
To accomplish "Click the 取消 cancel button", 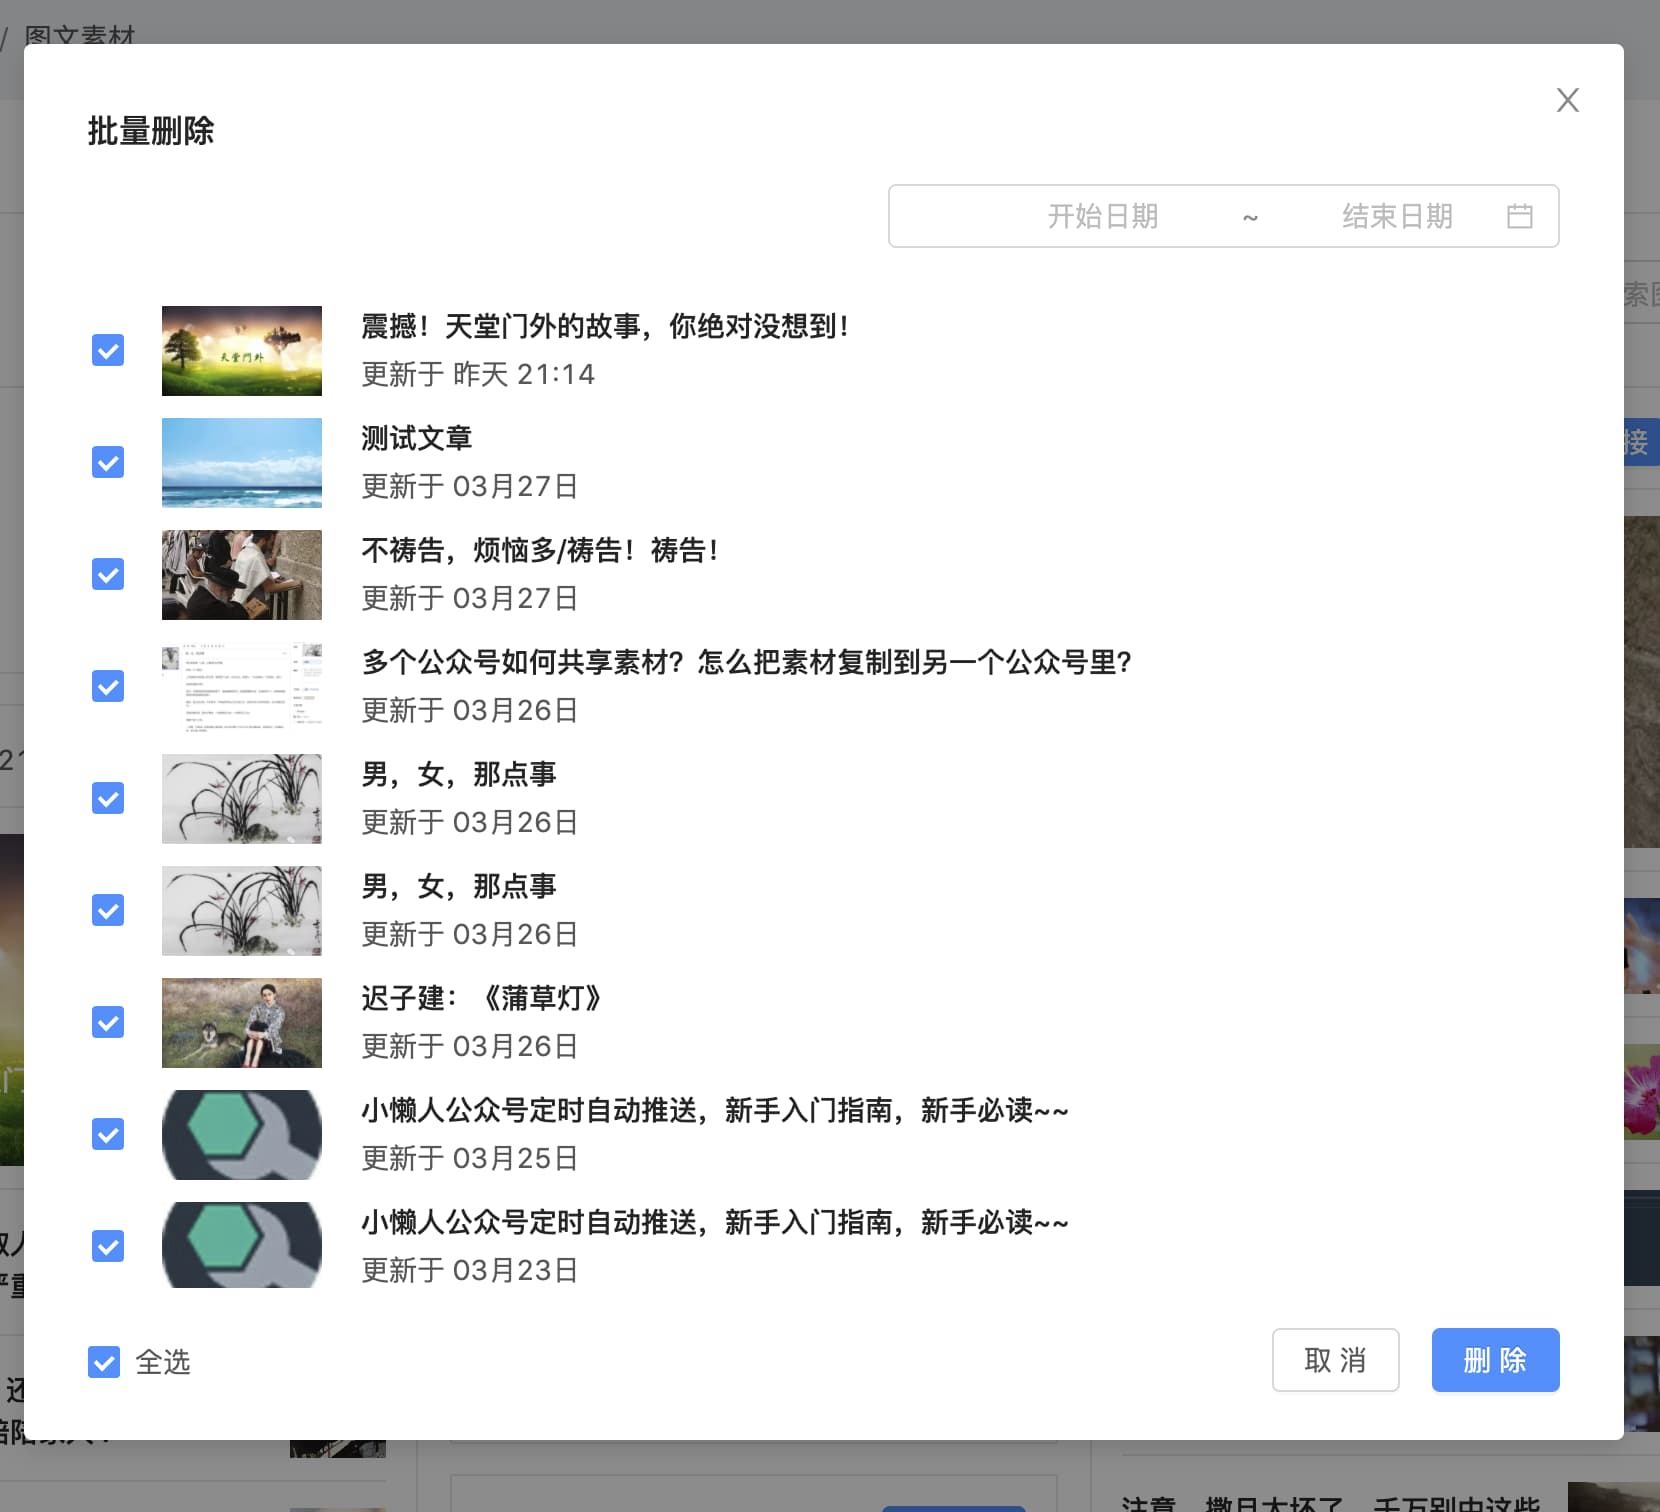I will [1335, 1360].
